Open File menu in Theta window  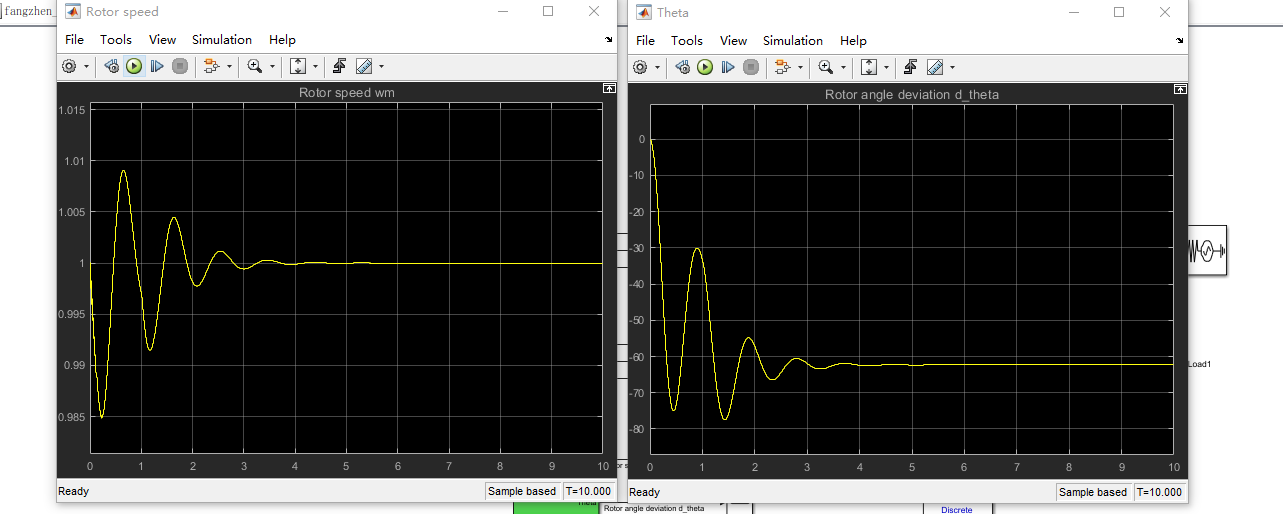(646, 41)
